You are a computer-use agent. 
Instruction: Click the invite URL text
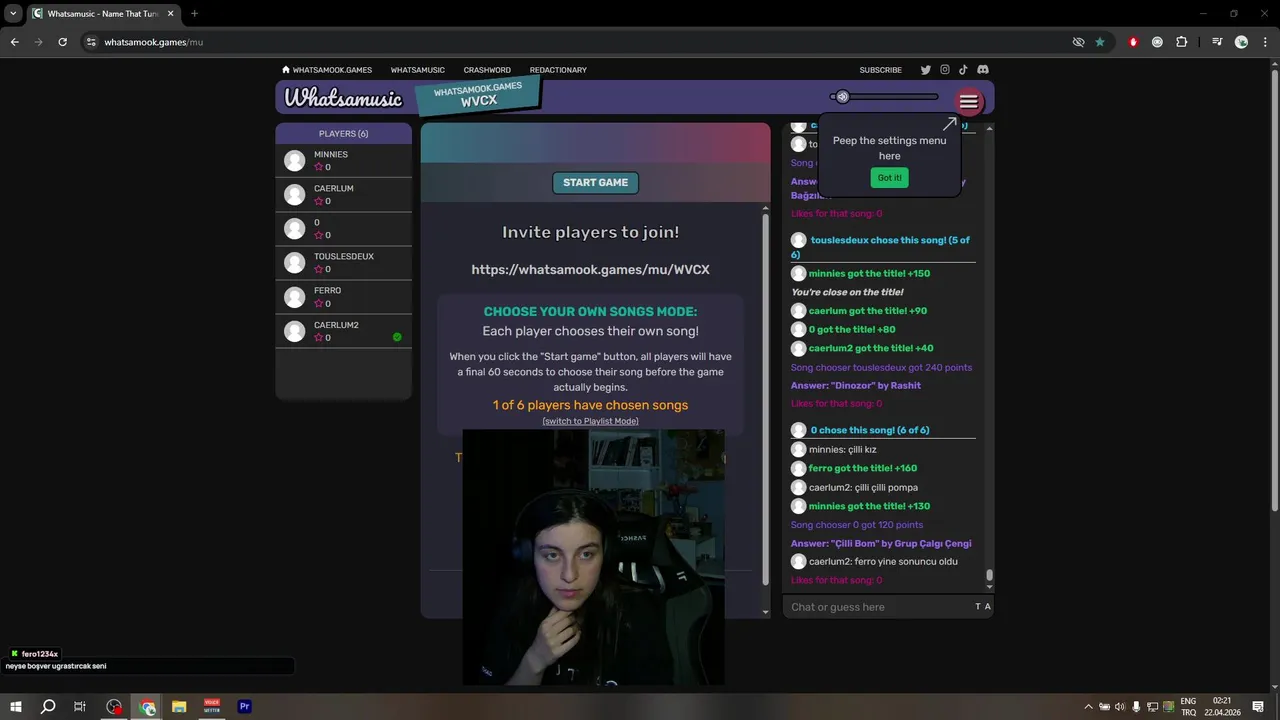(590, 270)
